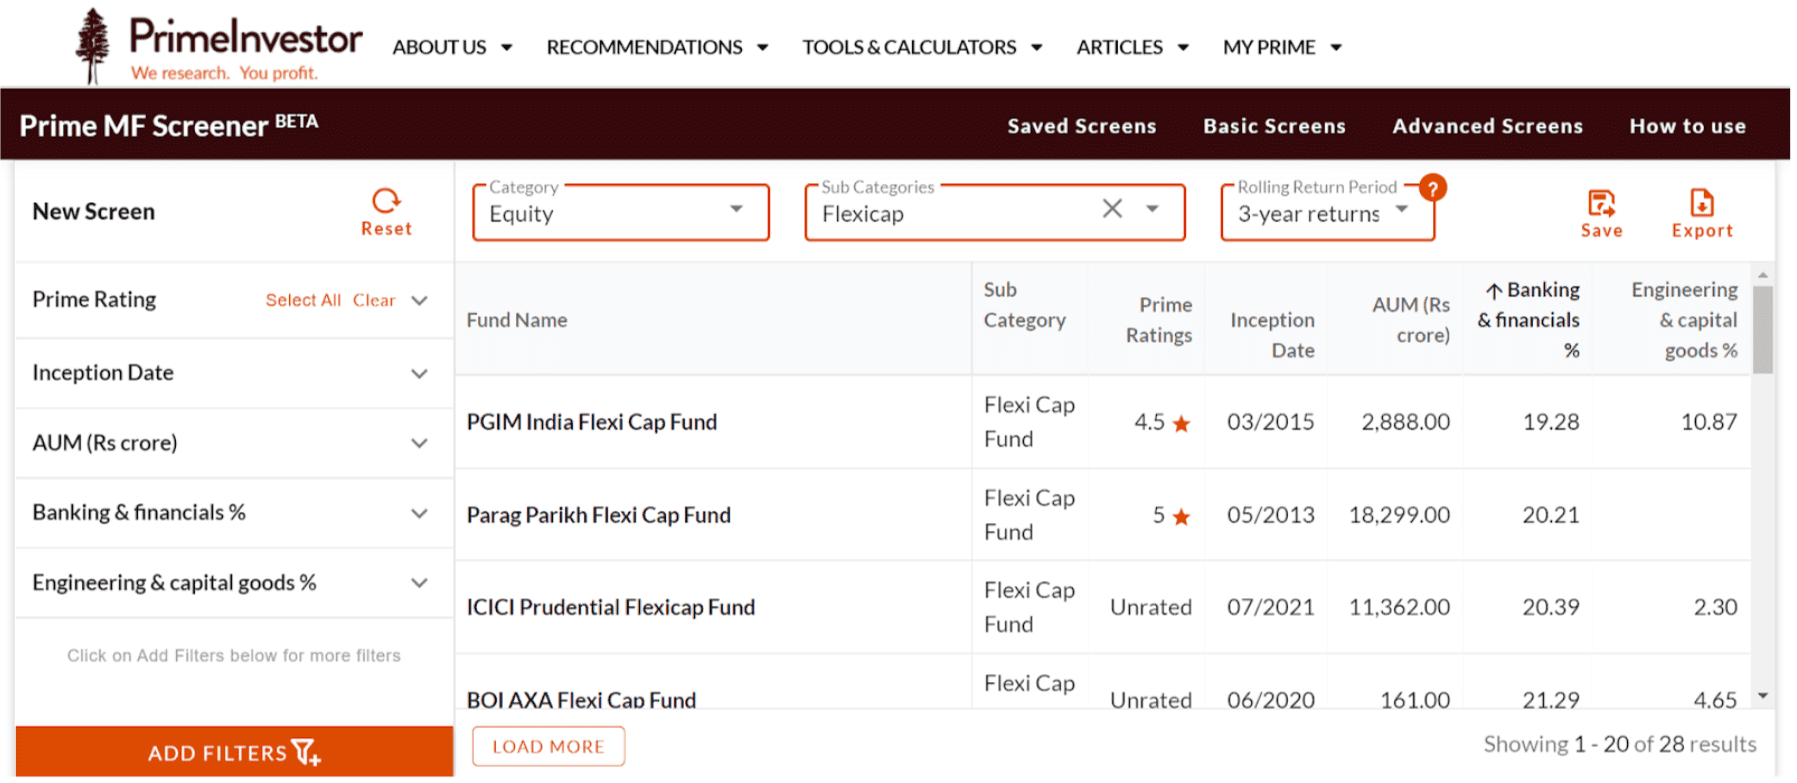This screenshot has height=783, width=1797.
Task: Click Load More results
Action: (548, 747)
